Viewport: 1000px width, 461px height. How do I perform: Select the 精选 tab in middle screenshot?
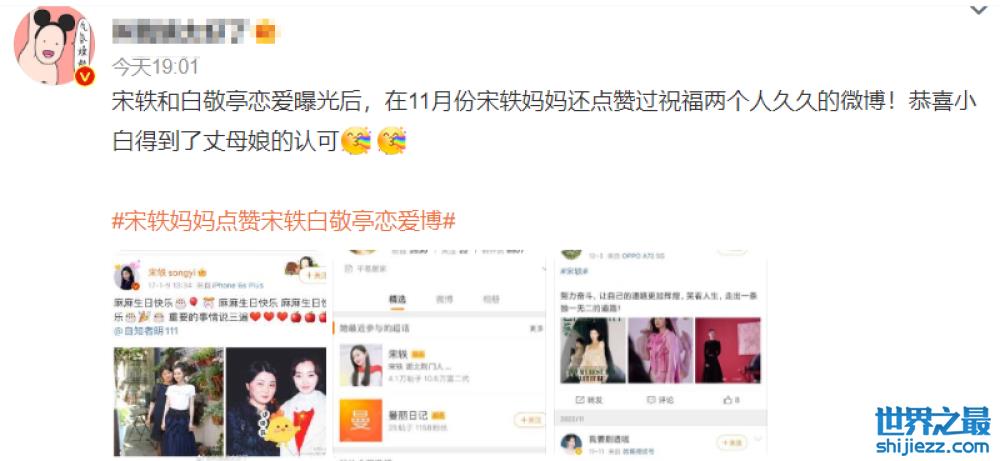click(398, 299)
